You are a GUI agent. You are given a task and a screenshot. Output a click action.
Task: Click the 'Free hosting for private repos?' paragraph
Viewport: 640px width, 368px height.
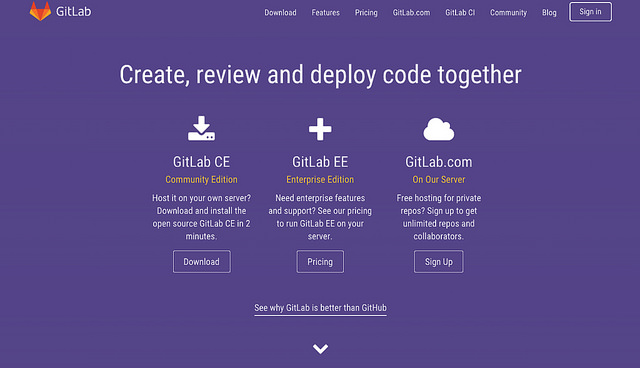pos(439,217)
